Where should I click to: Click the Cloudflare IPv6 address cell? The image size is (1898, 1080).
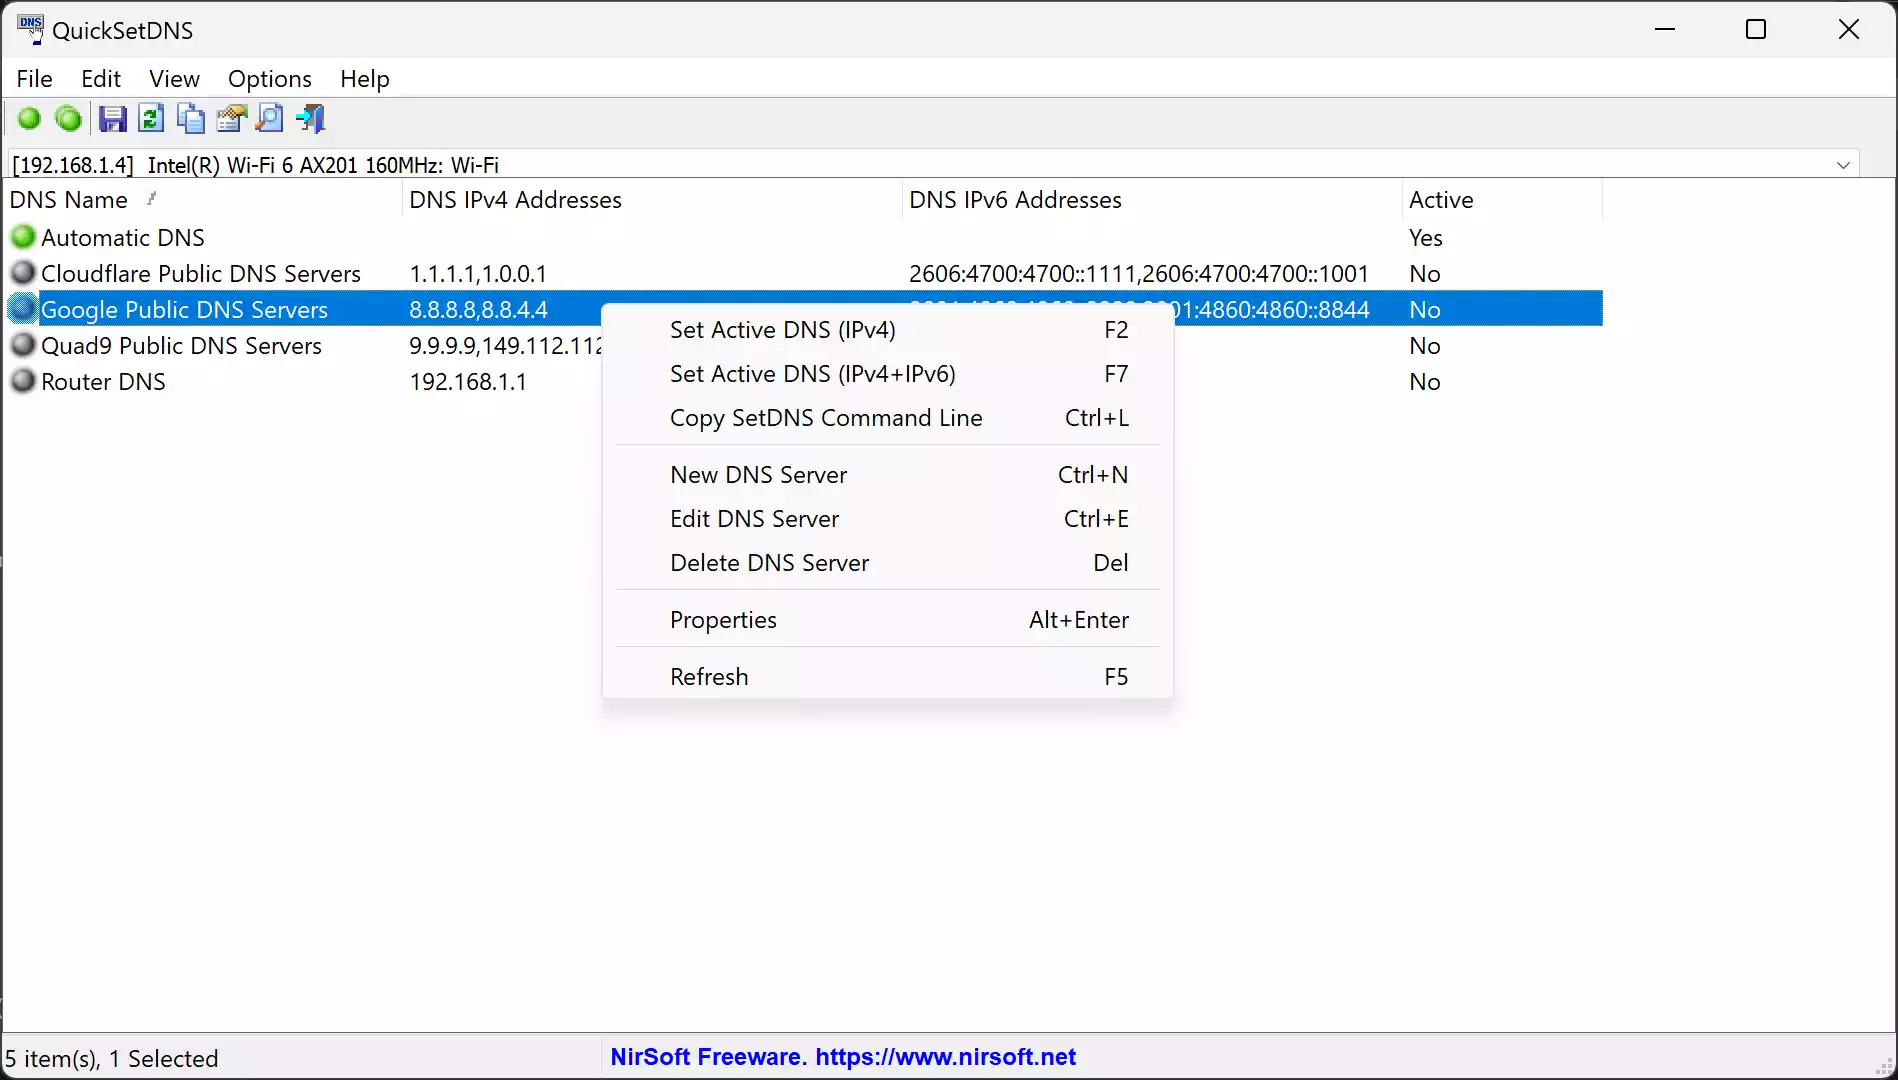tap(1138, 274)
